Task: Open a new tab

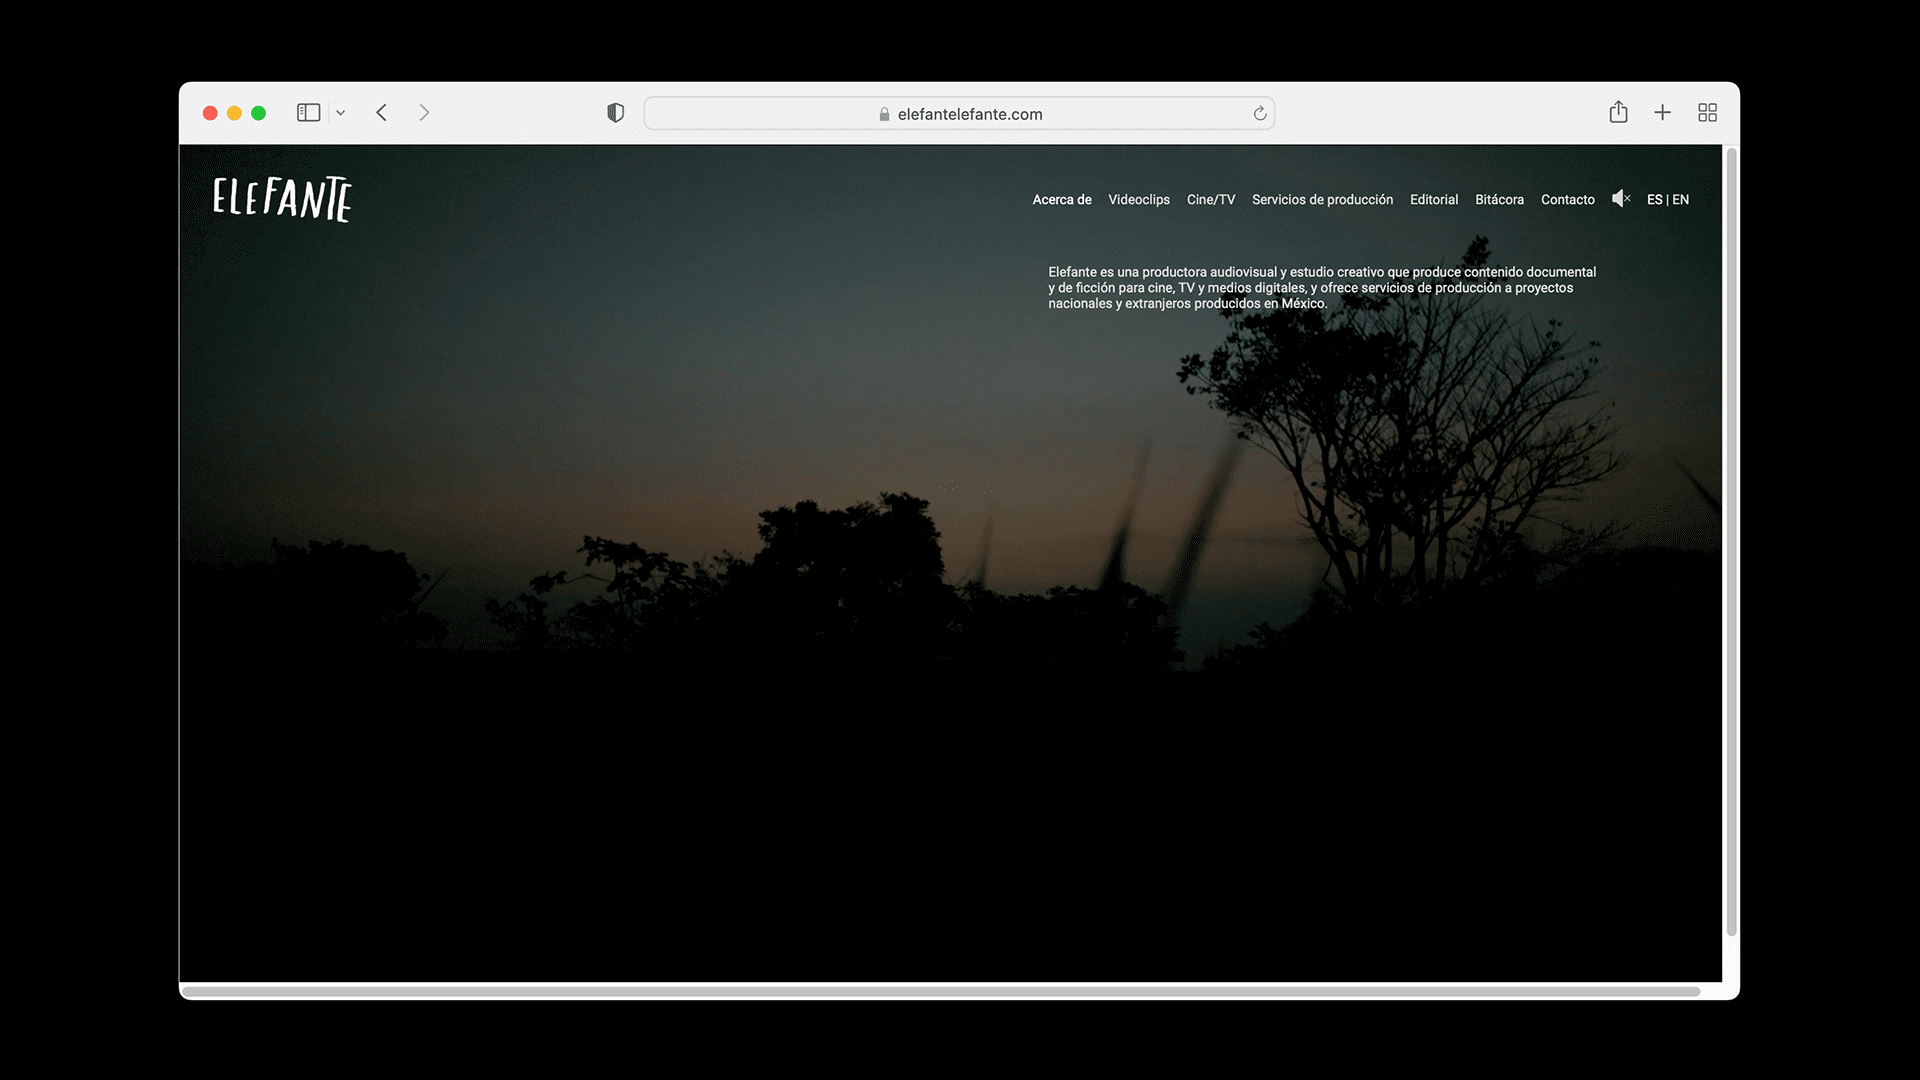Action: point(1662,113)
